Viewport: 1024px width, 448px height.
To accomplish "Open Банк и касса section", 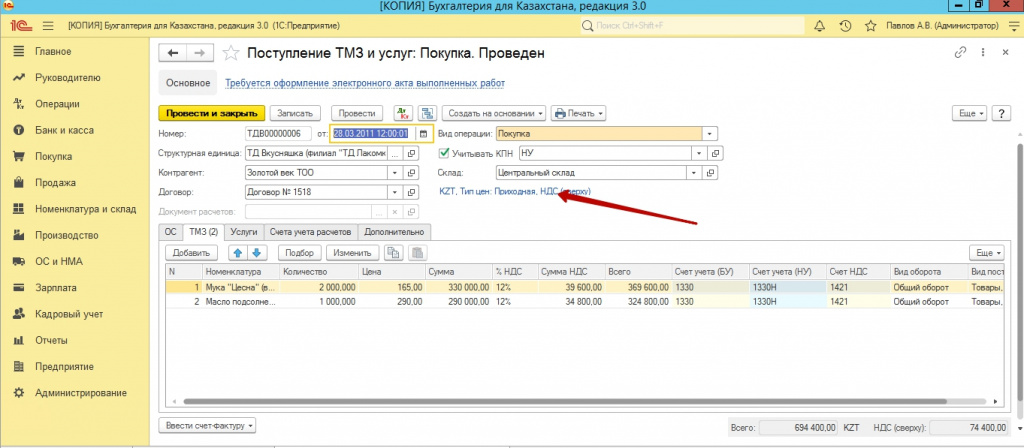I will point(64,130).
